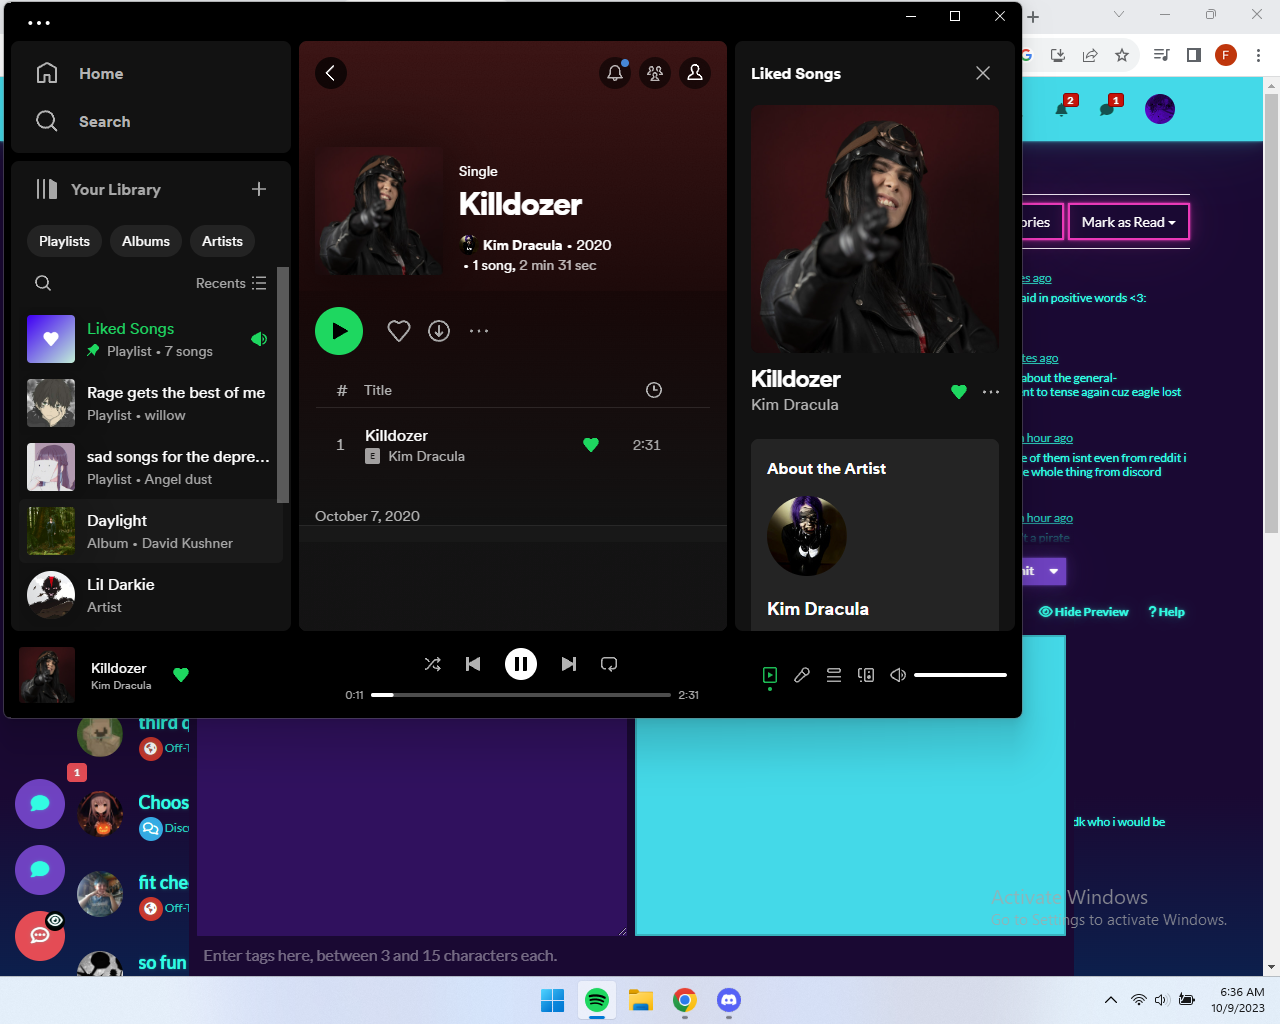Go back with the arrow button
The height and width of the screenshot is (1024, 1280).
click(331, 73)
